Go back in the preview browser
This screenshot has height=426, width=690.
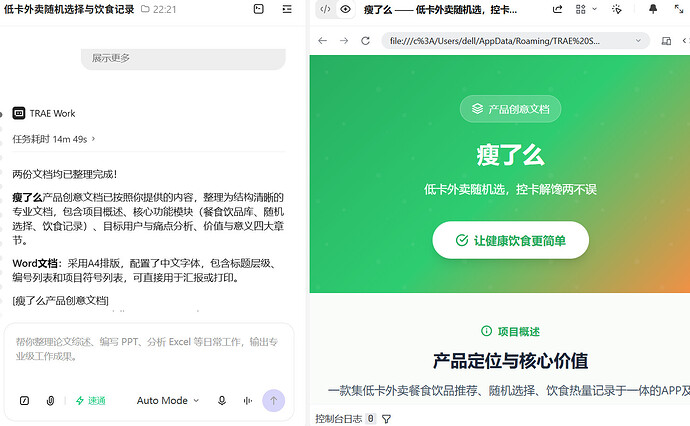[x=323, y=41]
